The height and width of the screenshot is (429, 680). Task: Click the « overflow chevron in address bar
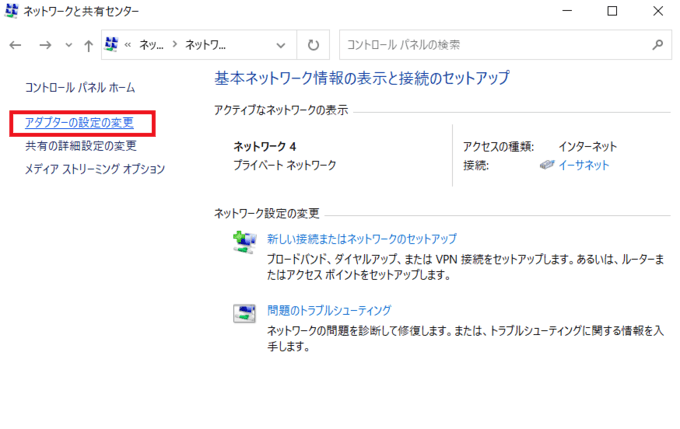pos(128,45)
